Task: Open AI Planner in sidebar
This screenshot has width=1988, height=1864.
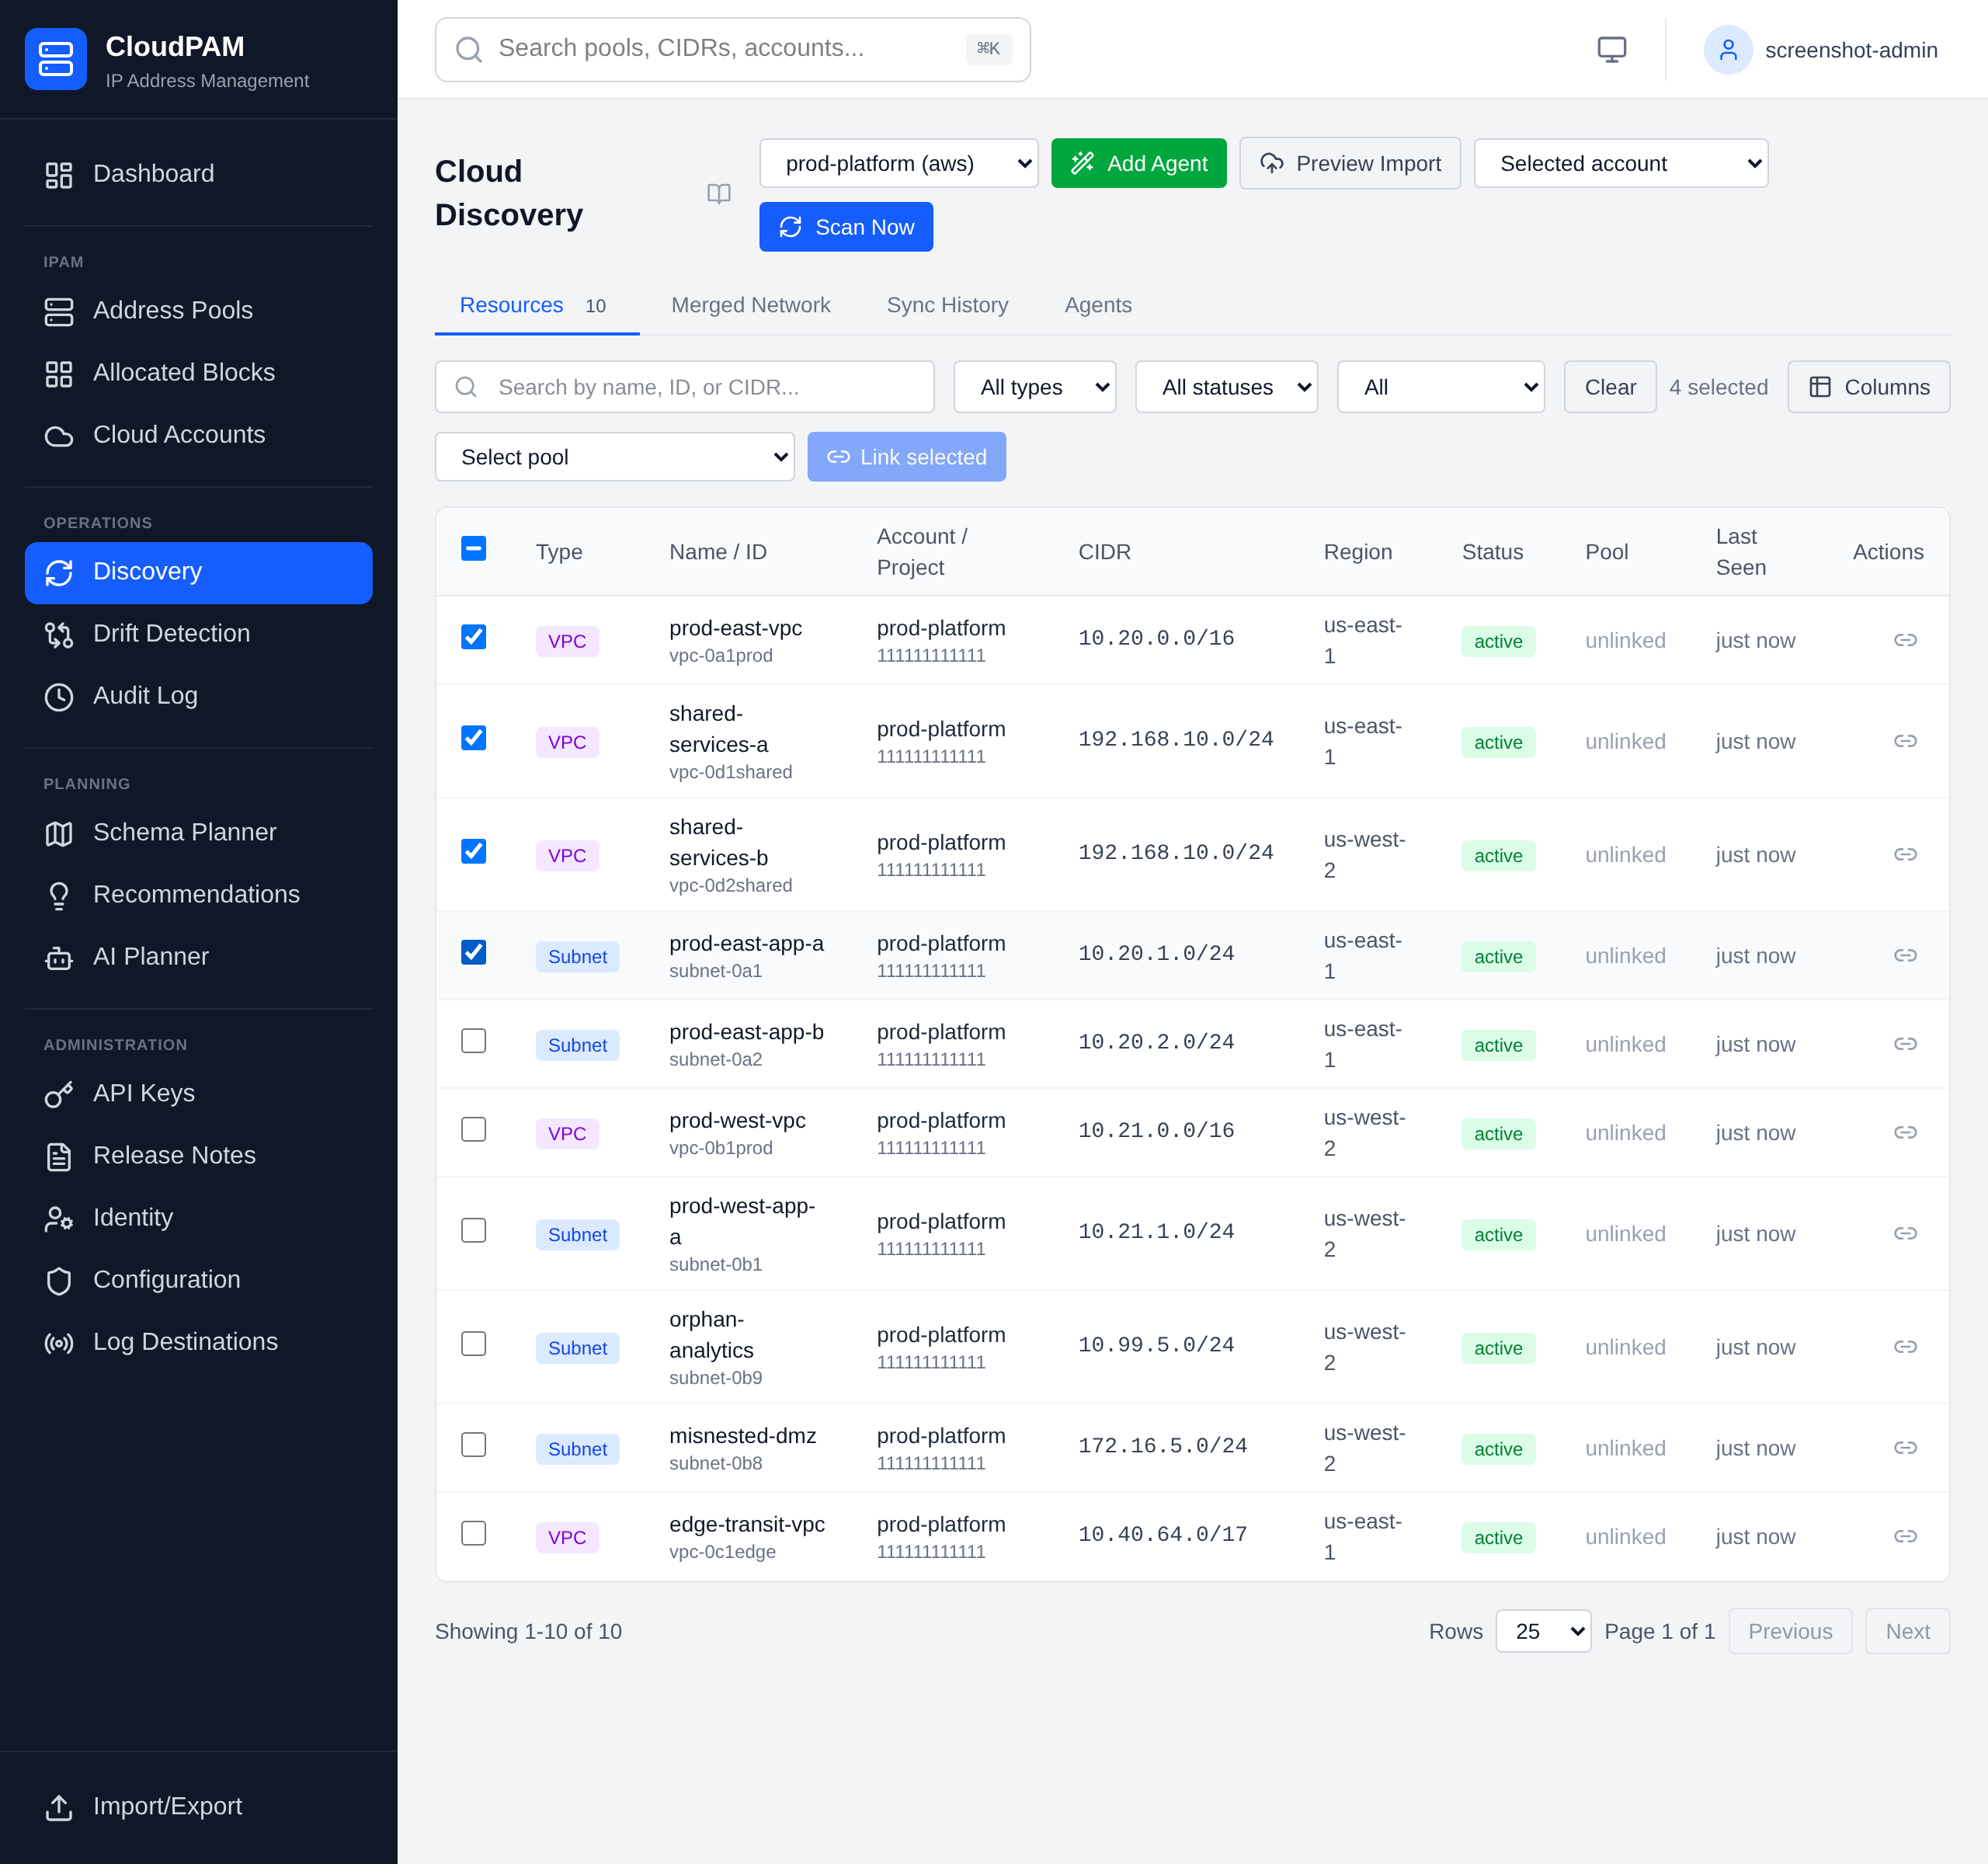Action: click(x=198, y=957)
